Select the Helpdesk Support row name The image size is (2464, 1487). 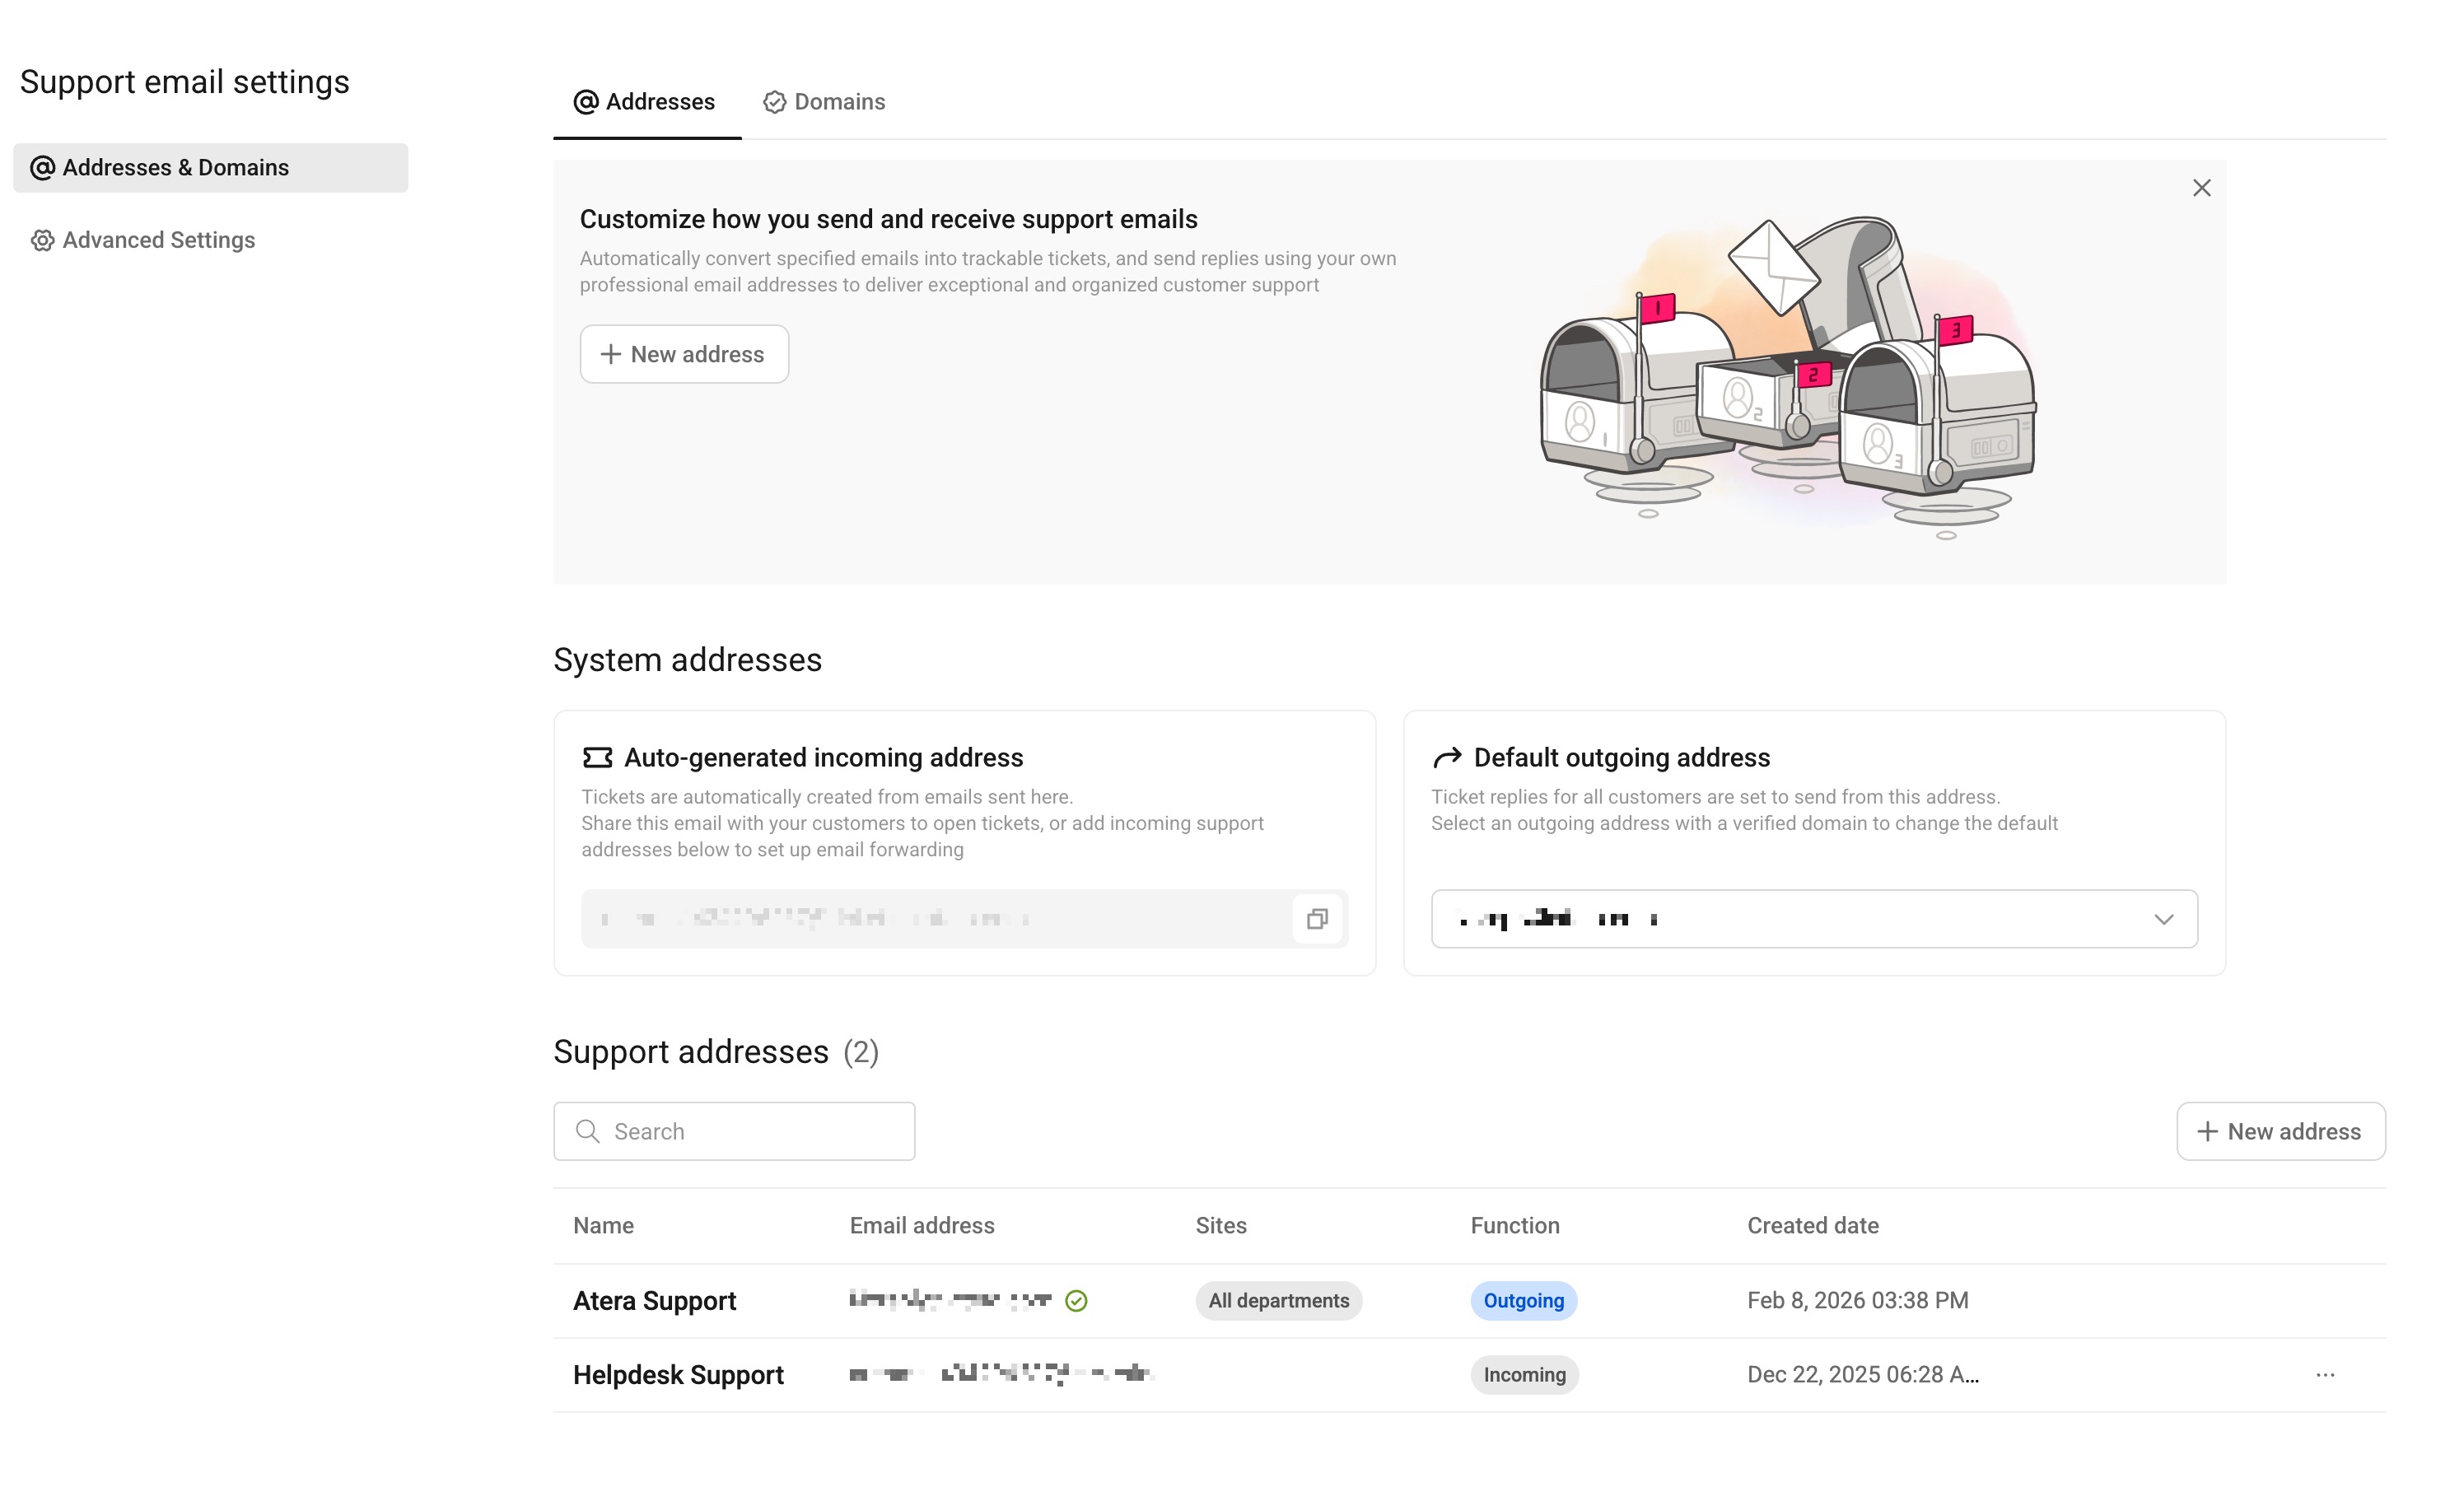pos(678,1375)
